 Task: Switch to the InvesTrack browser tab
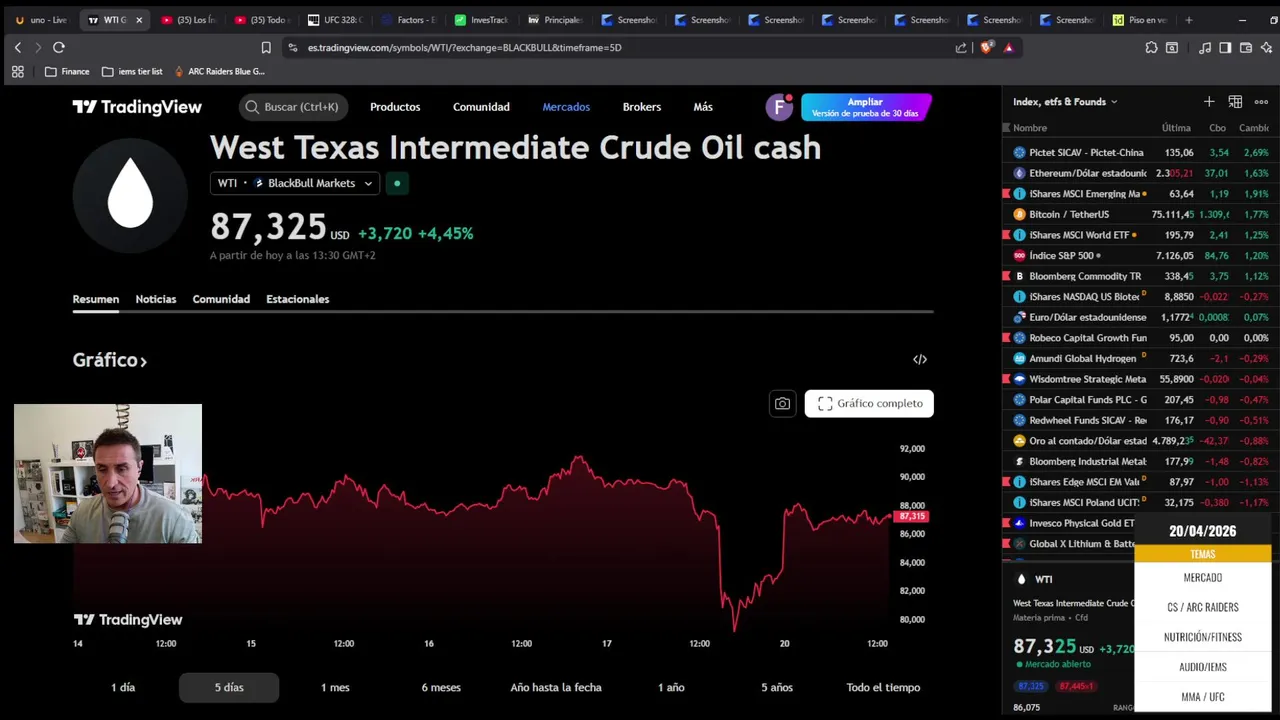(480, 20)
